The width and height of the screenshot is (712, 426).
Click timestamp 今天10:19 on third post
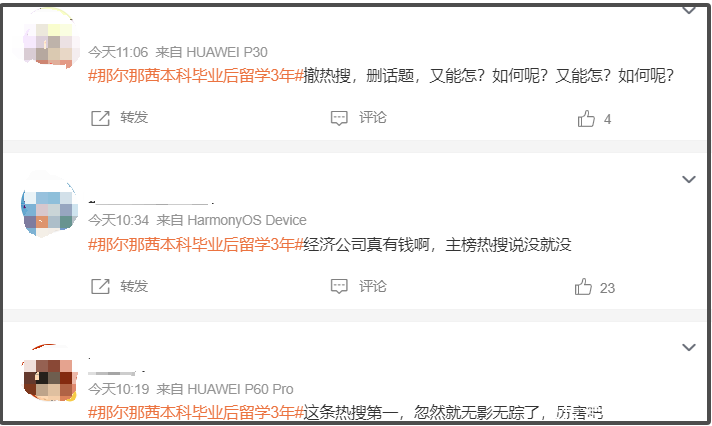(x=119, y=389)
